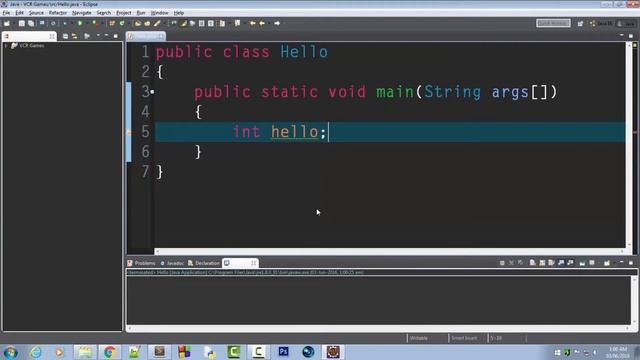Switch to the Java EE perspective
640x360 pixels.
[601, 24]
